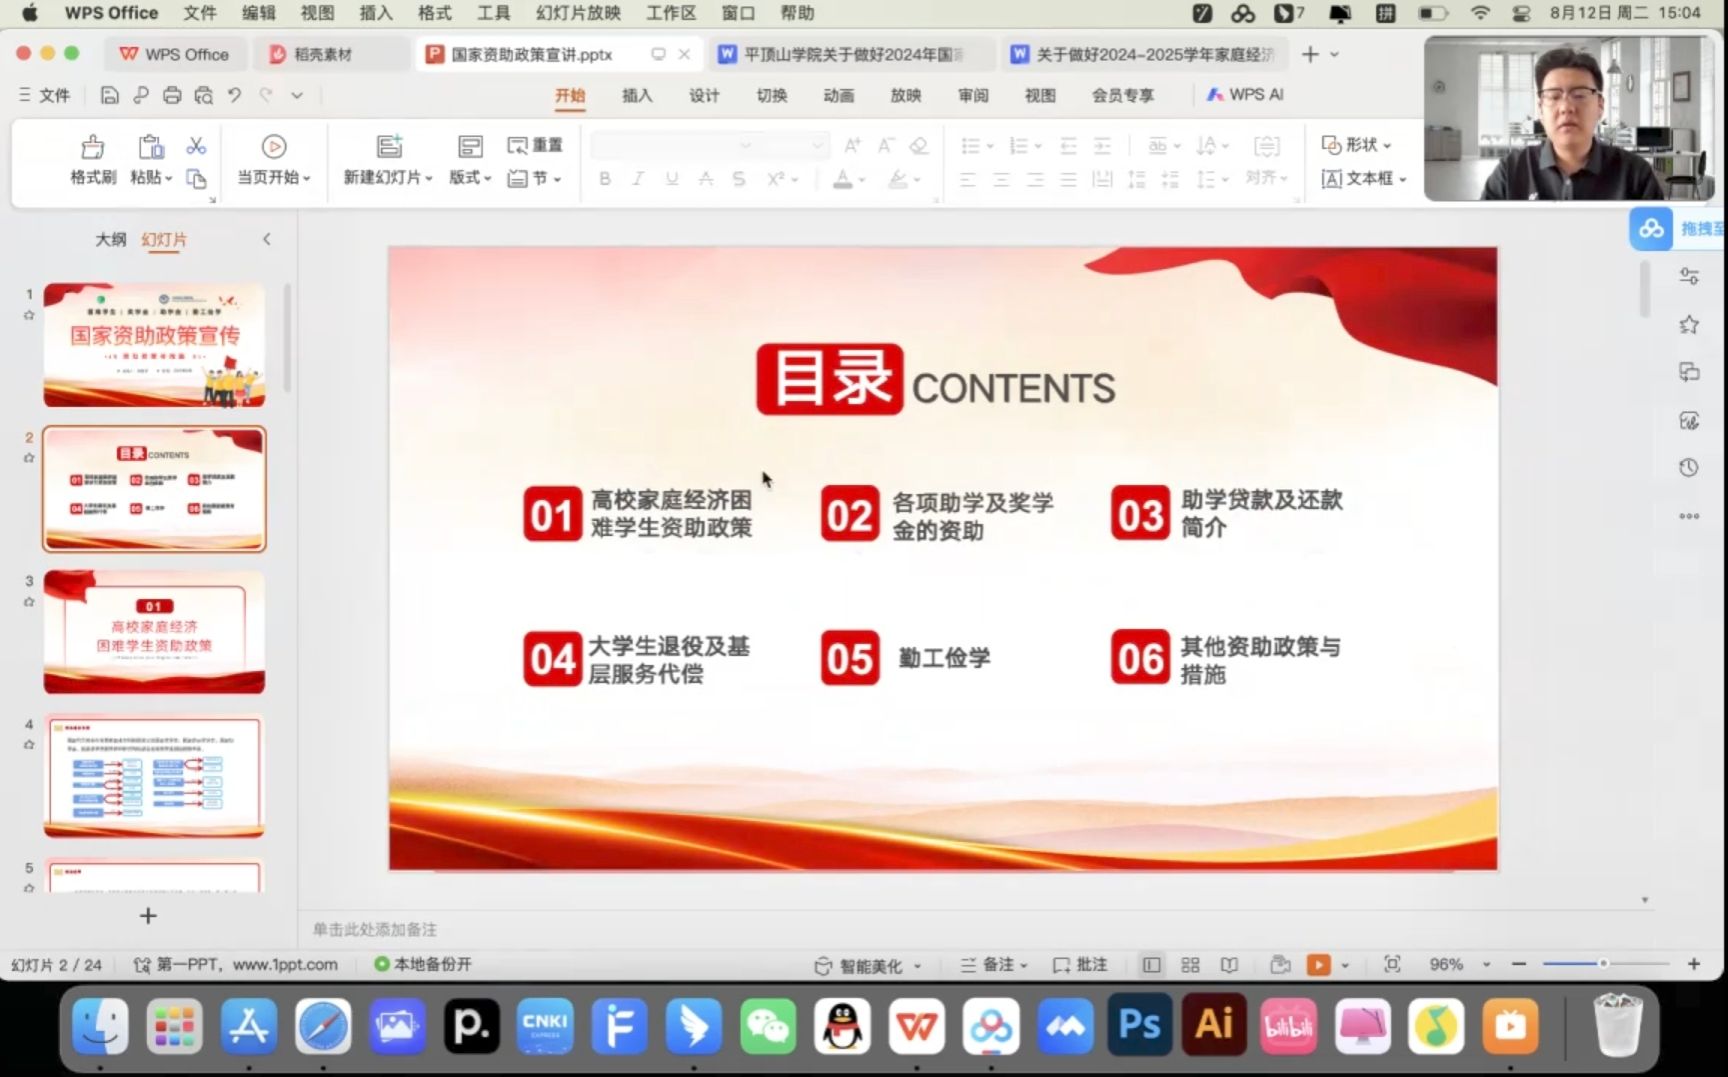1728x1077 pixels.
Task: Click the undo arrow icon
Action: click(x=234, y=95)
